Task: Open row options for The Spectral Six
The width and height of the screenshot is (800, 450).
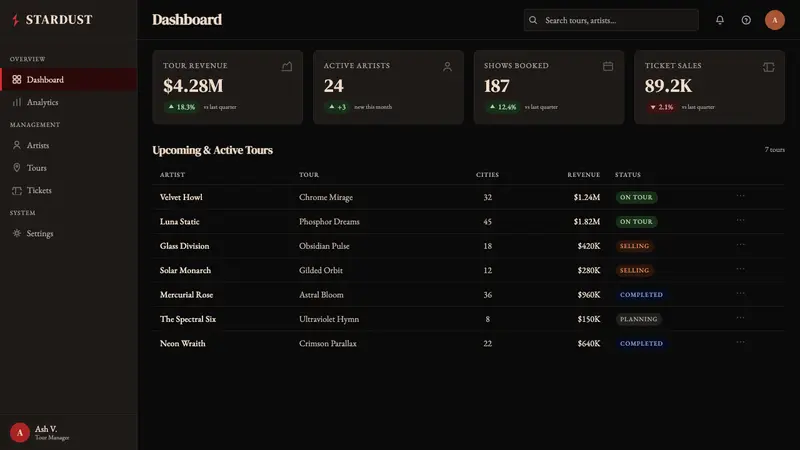Action: [740, 318]
